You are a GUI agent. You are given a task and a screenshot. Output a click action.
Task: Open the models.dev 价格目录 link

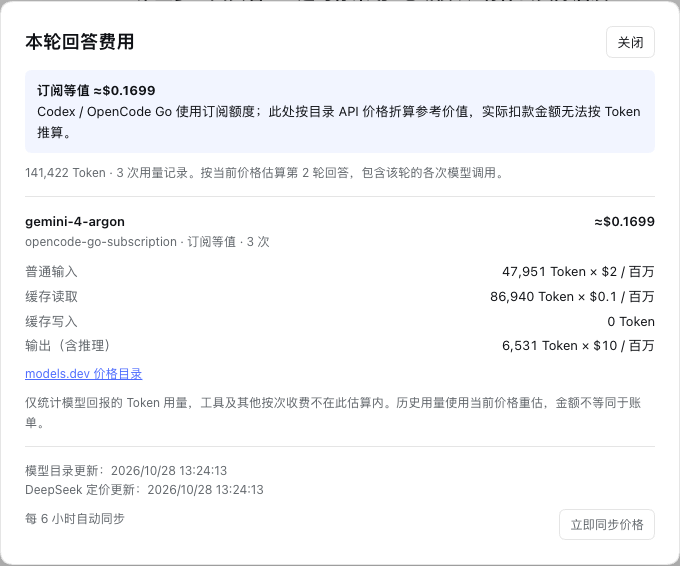(x=84, y=374)
